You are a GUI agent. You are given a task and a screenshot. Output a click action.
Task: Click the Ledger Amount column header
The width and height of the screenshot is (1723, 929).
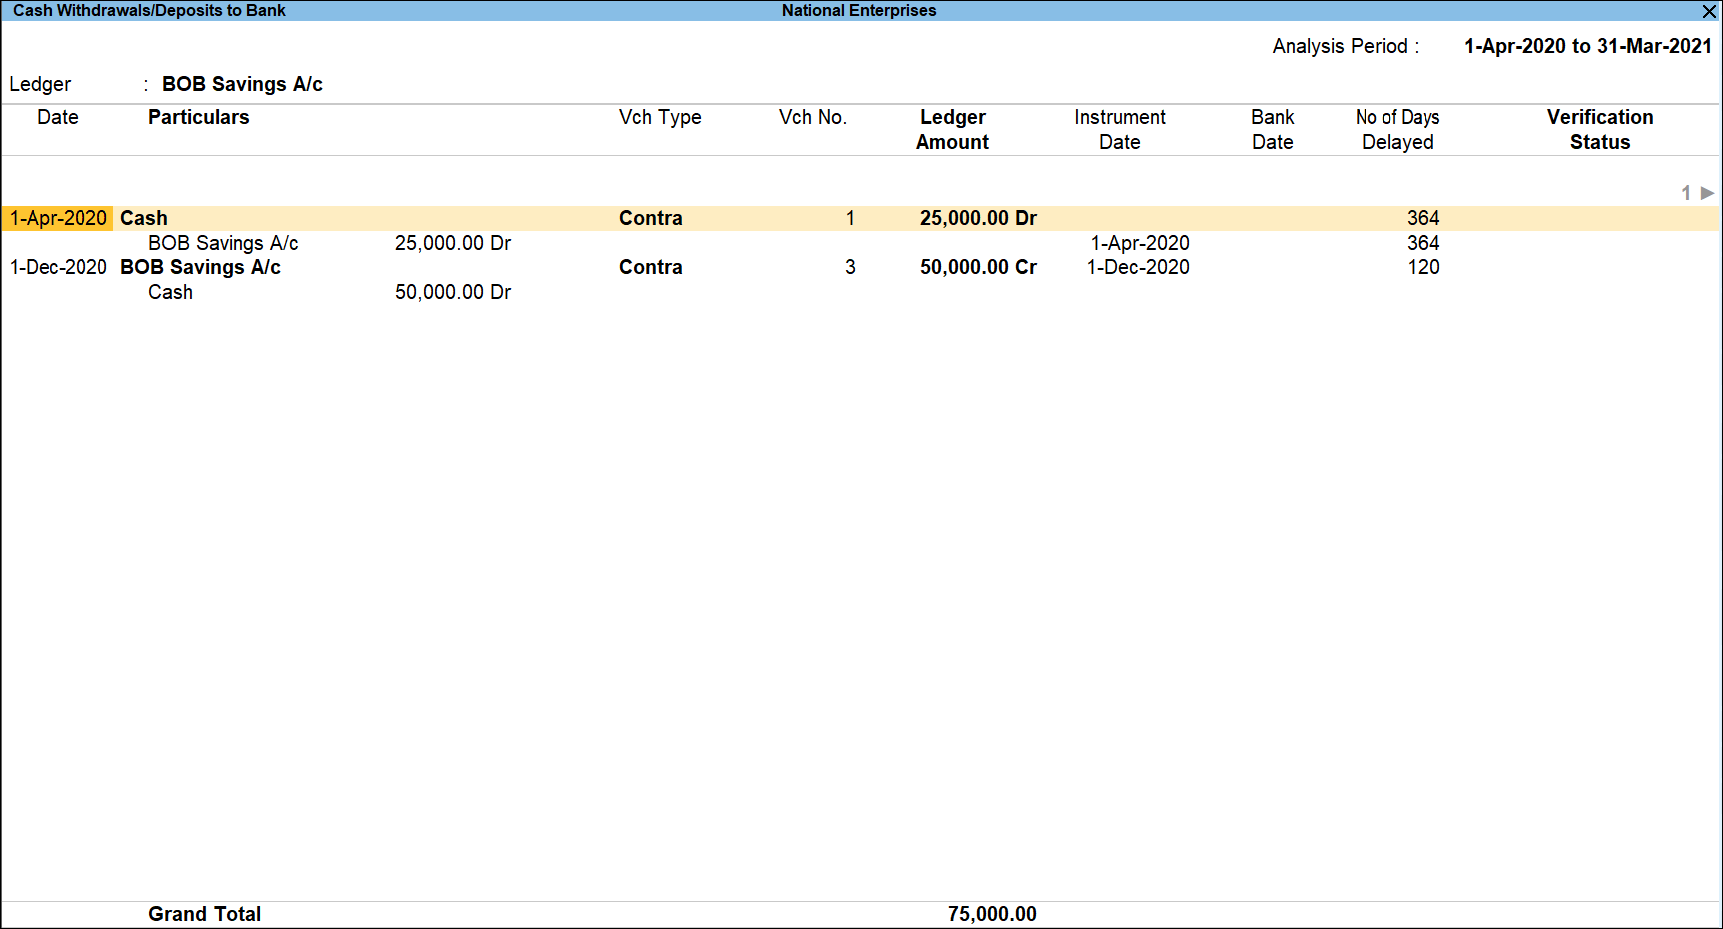(x=951, y=130)
